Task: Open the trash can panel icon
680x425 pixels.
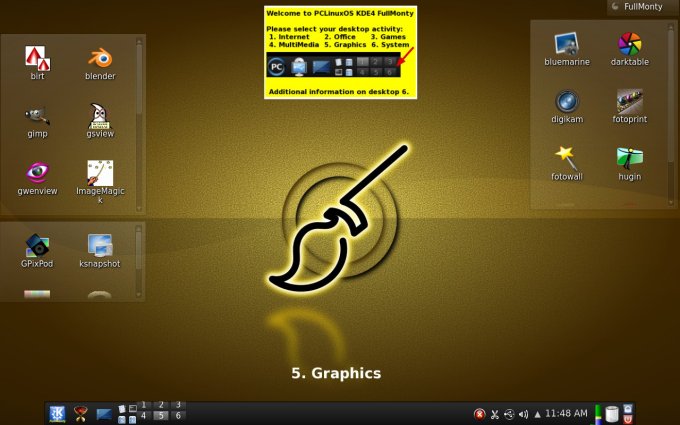Action: (611, 414)
